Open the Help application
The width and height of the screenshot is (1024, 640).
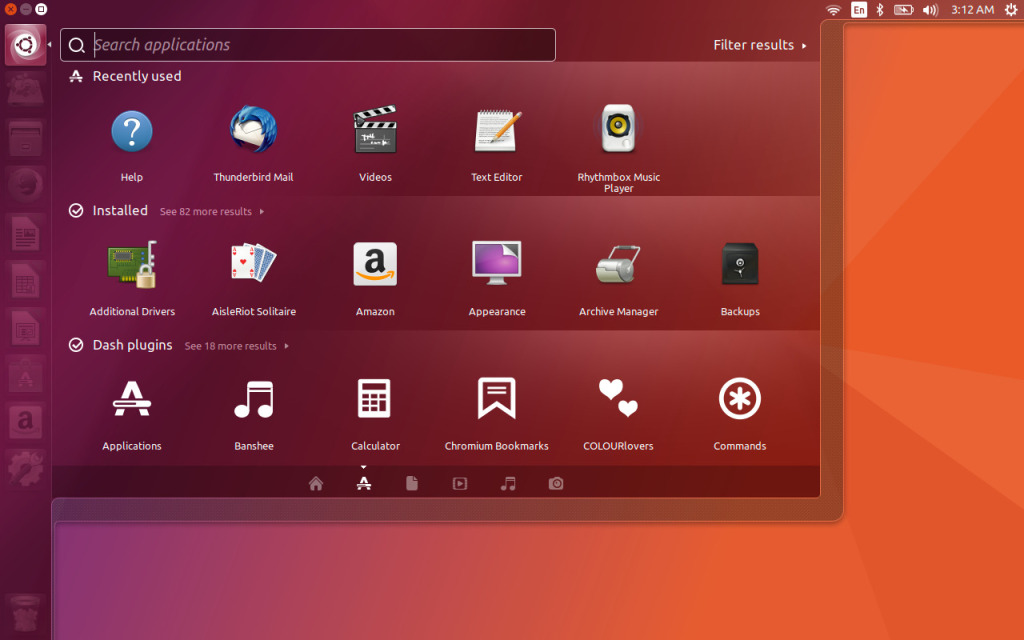(131, 131)
